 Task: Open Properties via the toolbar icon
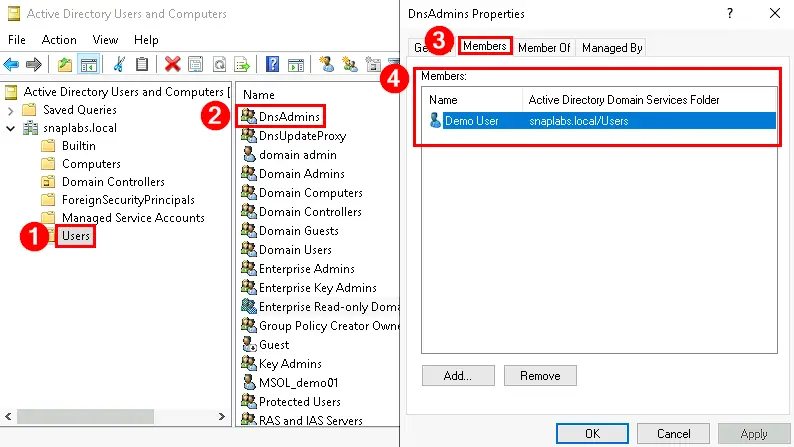tap(195, 64)
